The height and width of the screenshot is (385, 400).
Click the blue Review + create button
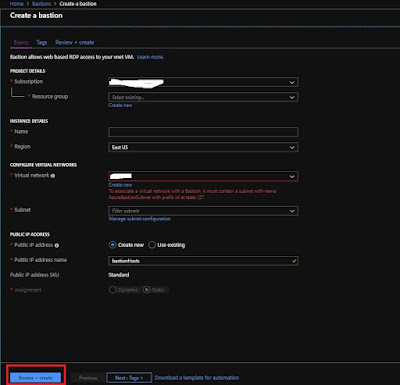point(35,378)
